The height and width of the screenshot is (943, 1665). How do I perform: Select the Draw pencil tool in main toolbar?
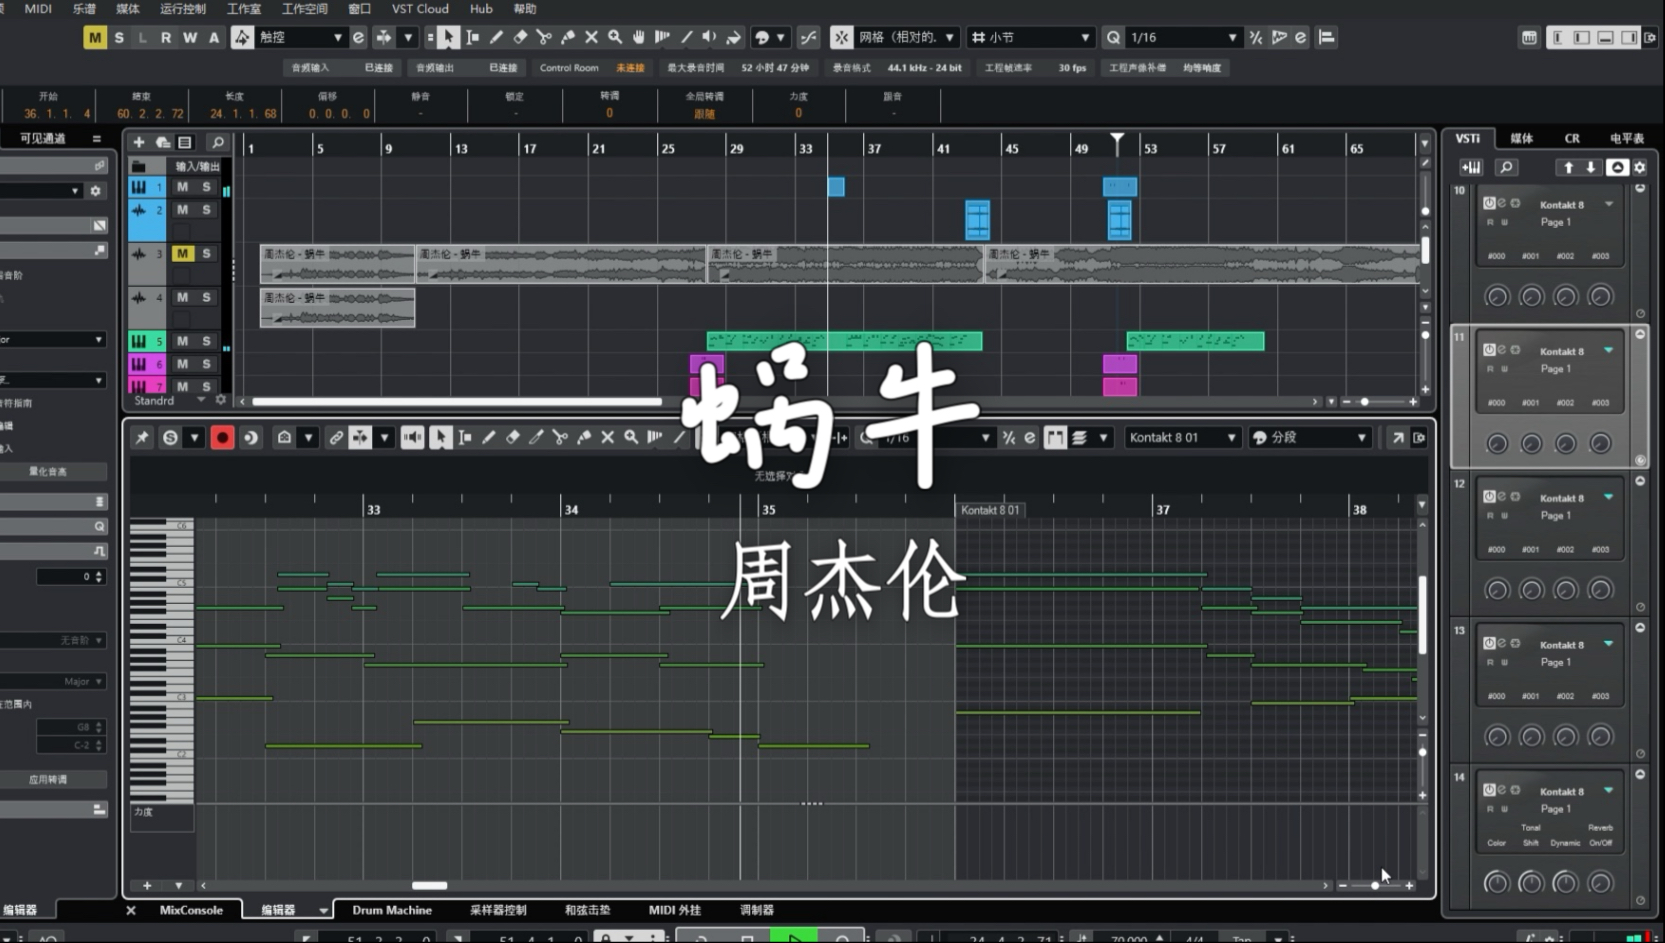click(x=496, y=38)
